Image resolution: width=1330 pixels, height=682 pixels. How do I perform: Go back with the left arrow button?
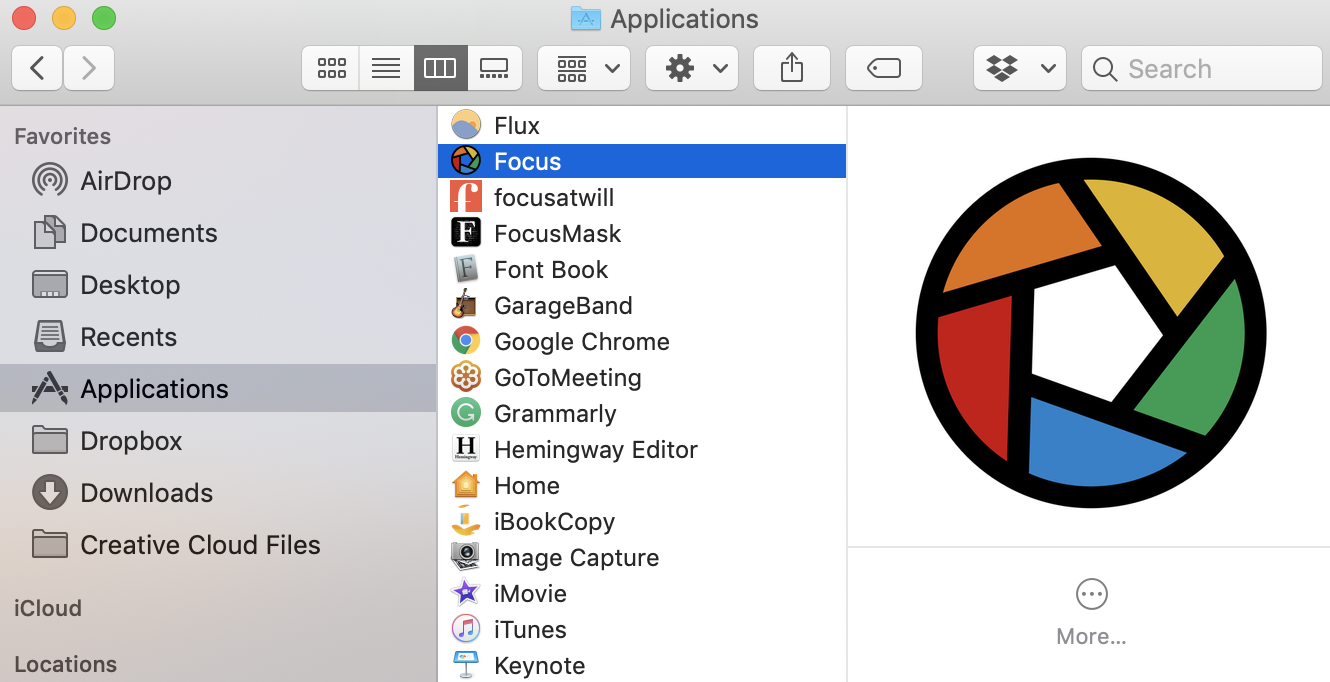[x=37, y=68]
